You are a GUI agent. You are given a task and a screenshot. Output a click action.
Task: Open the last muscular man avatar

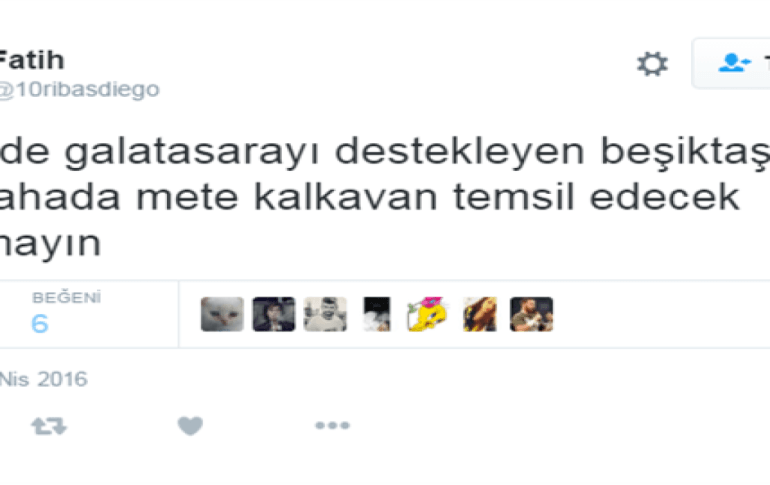531,314
